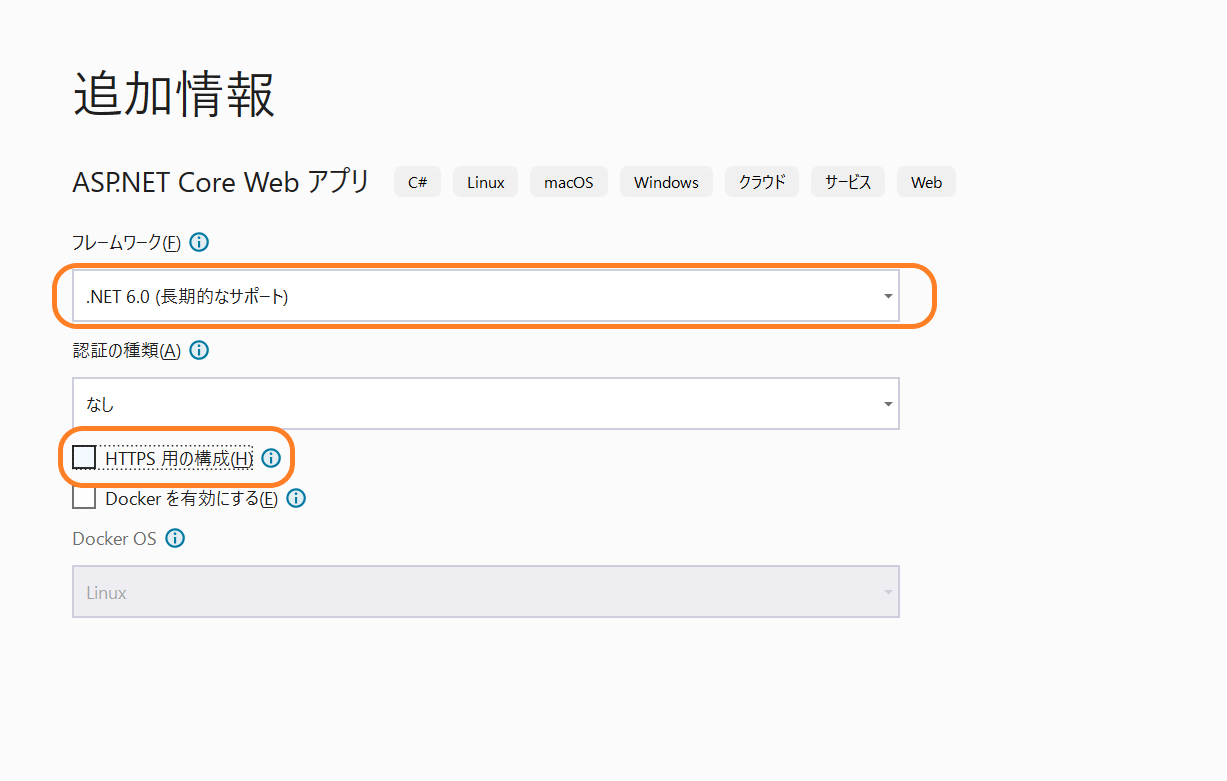Viewport: 1227px width, 781px height.
Task: Enable the HTTPS 用の構成 checkbox
Action: coord(84,457)
